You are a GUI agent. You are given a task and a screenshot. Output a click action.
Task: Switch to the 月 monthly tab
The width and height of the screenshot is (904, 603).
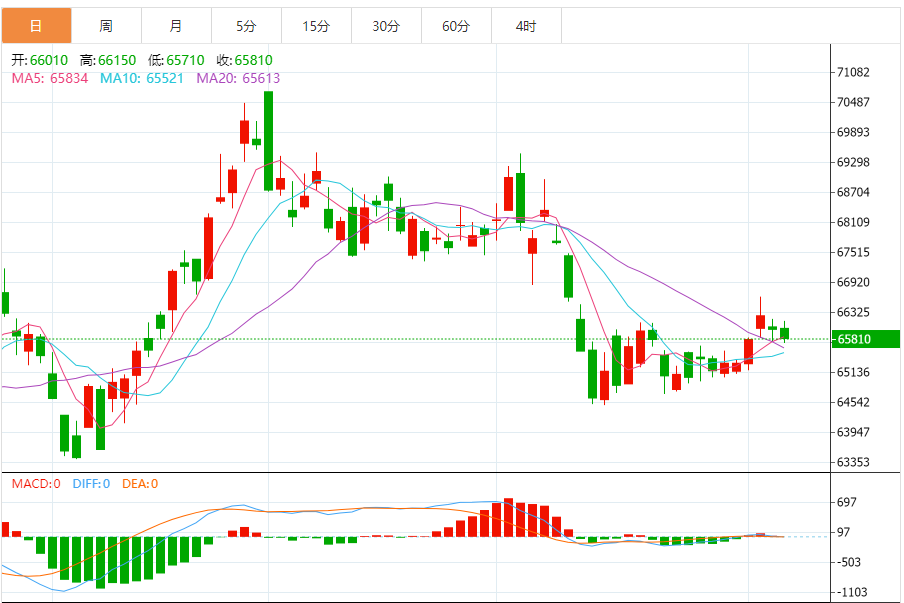point(176,26)
